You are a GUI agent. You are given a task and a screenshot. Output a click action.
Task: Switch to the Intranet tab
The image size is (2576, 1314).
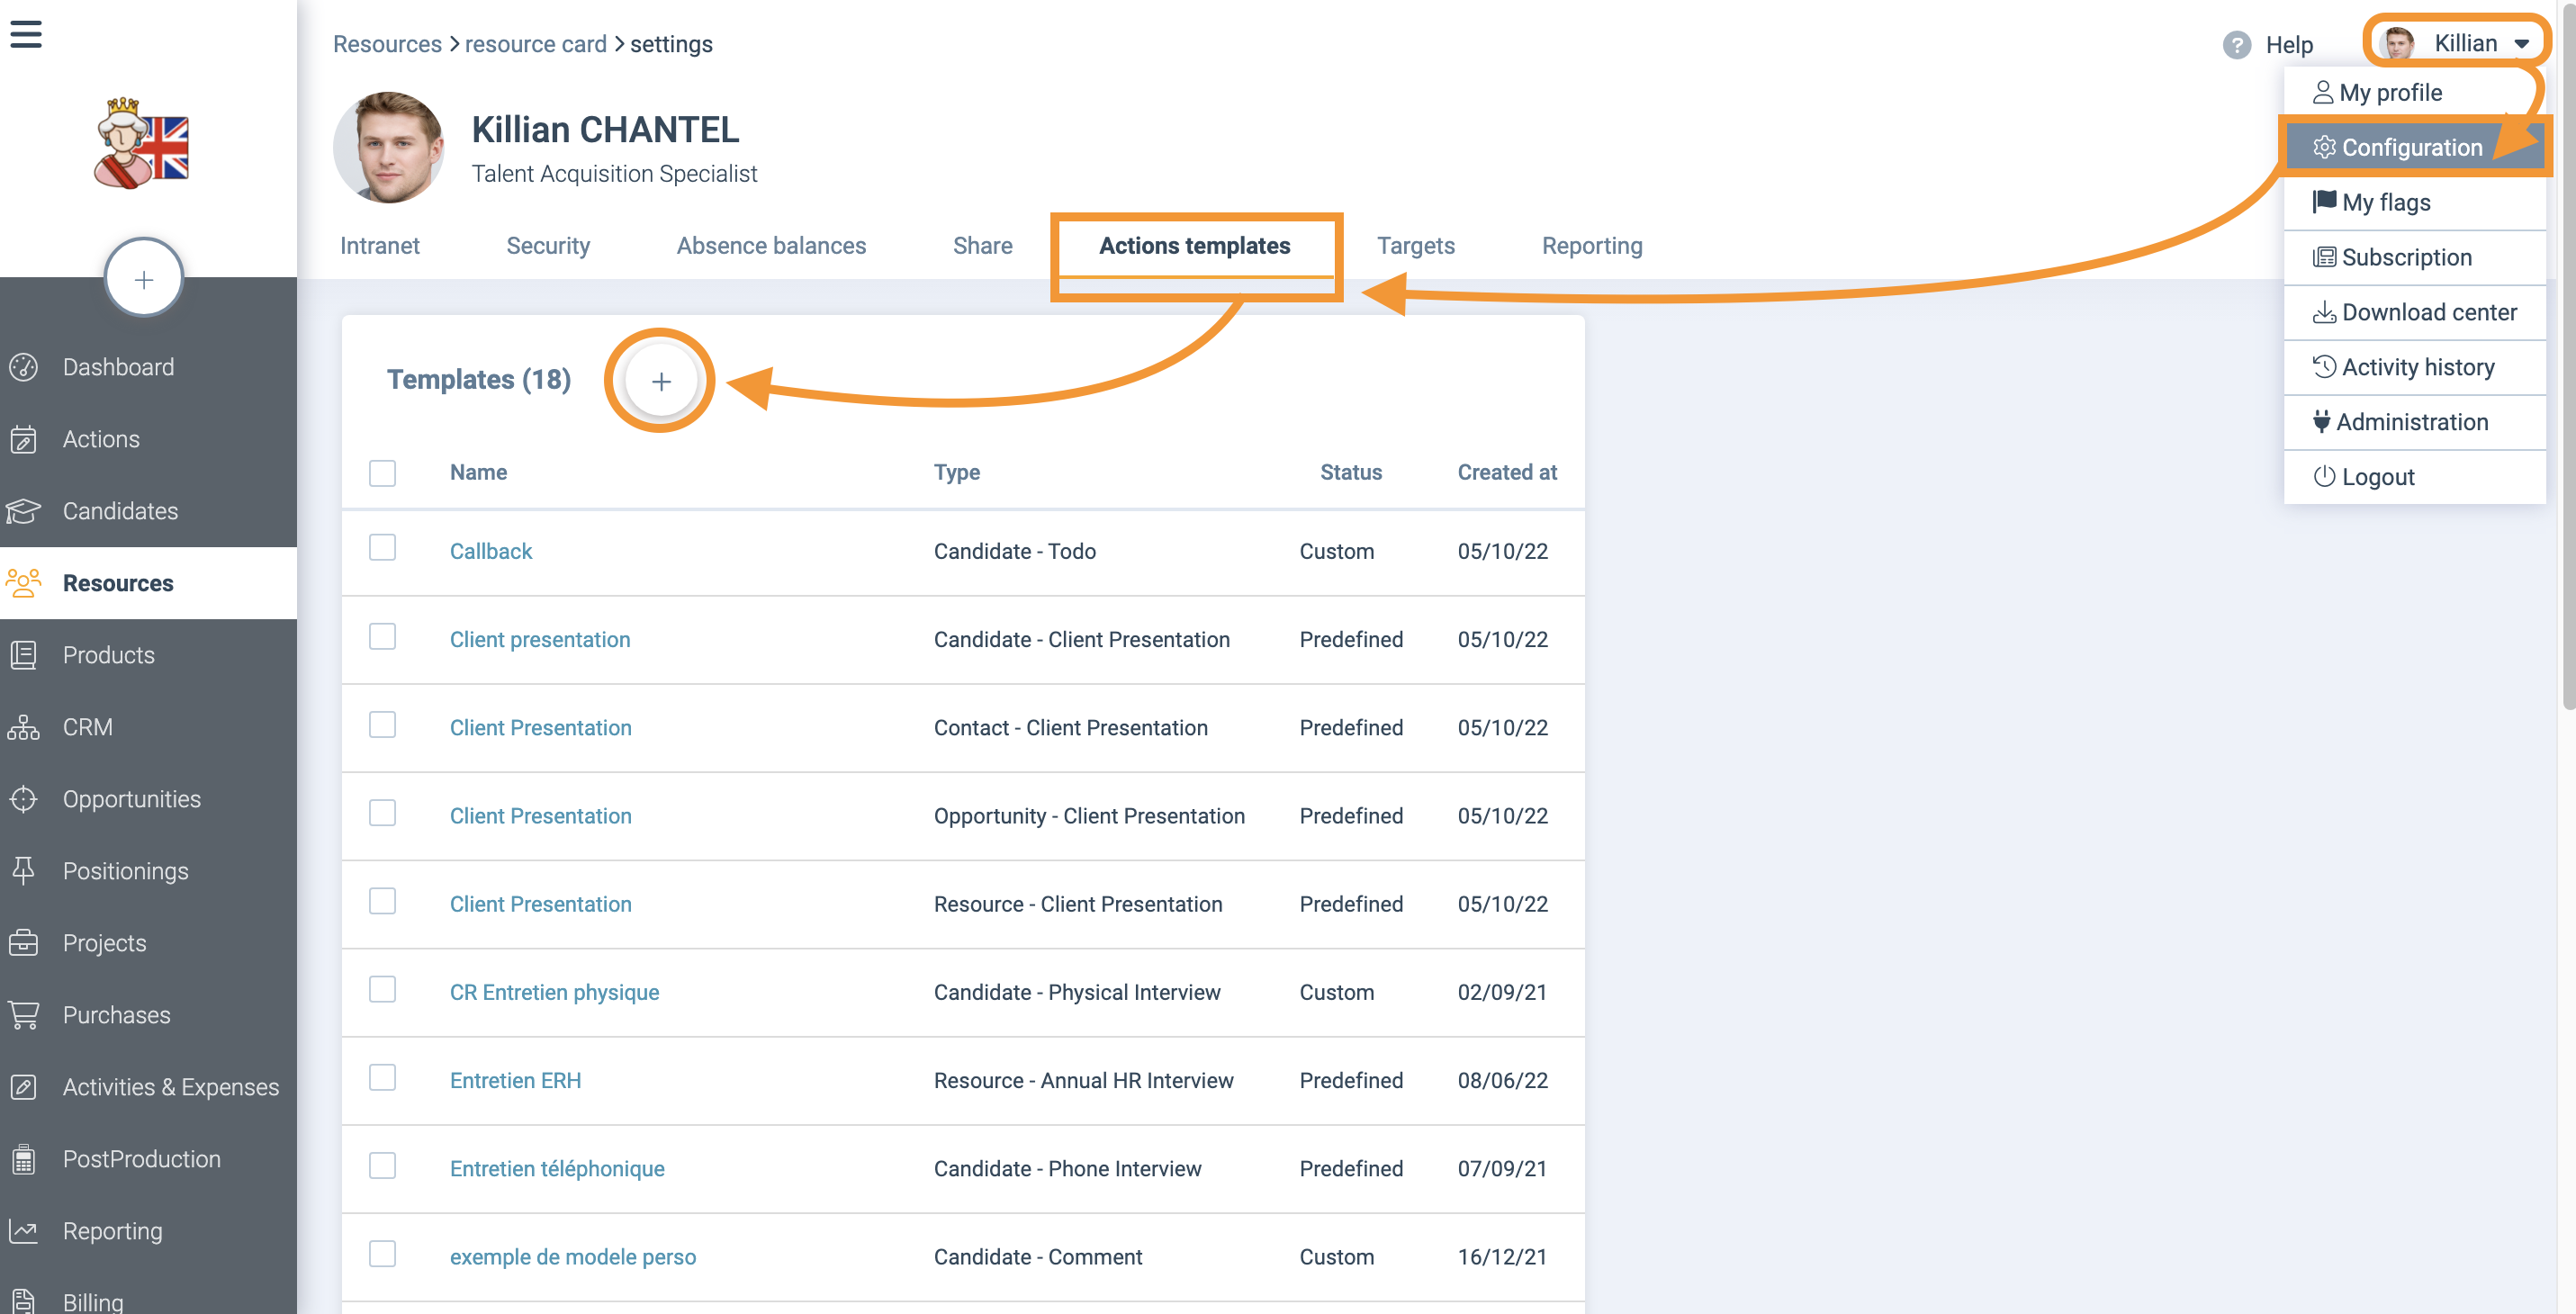(x=379, y=246)
